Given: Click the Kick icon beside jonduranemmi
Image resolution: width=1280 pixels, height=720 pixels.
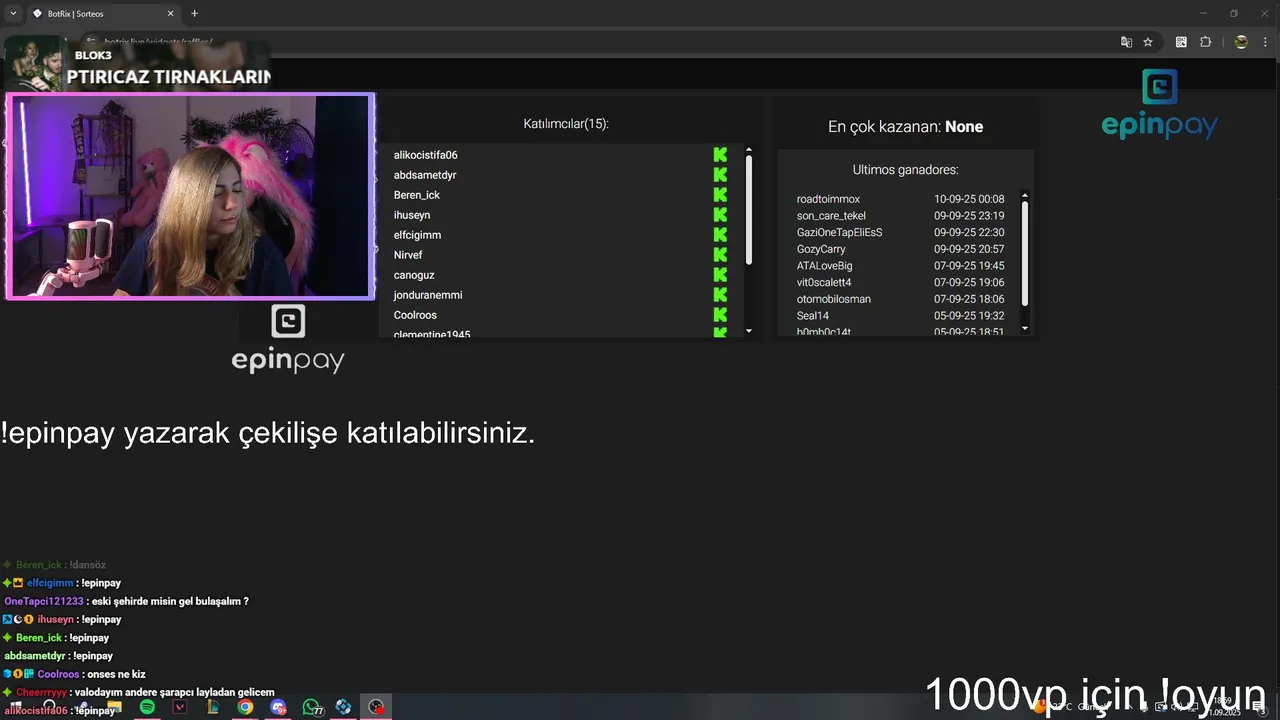Looking at the screenshot, I should tap(720, 295).
